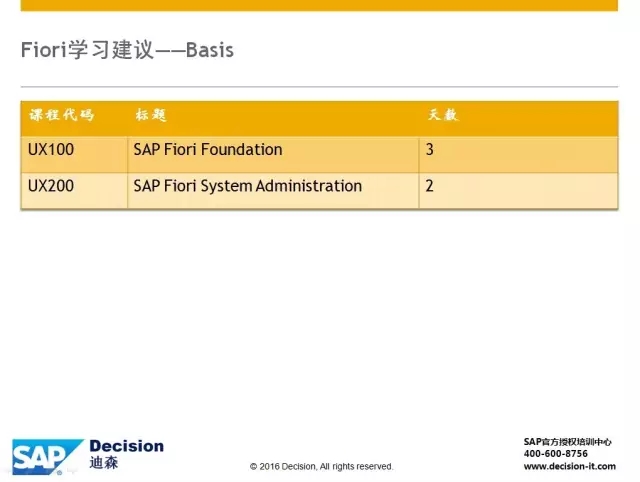This screenshot has width=640, height=482.
Task: Click the days value 2 cell
Action: 518,190
